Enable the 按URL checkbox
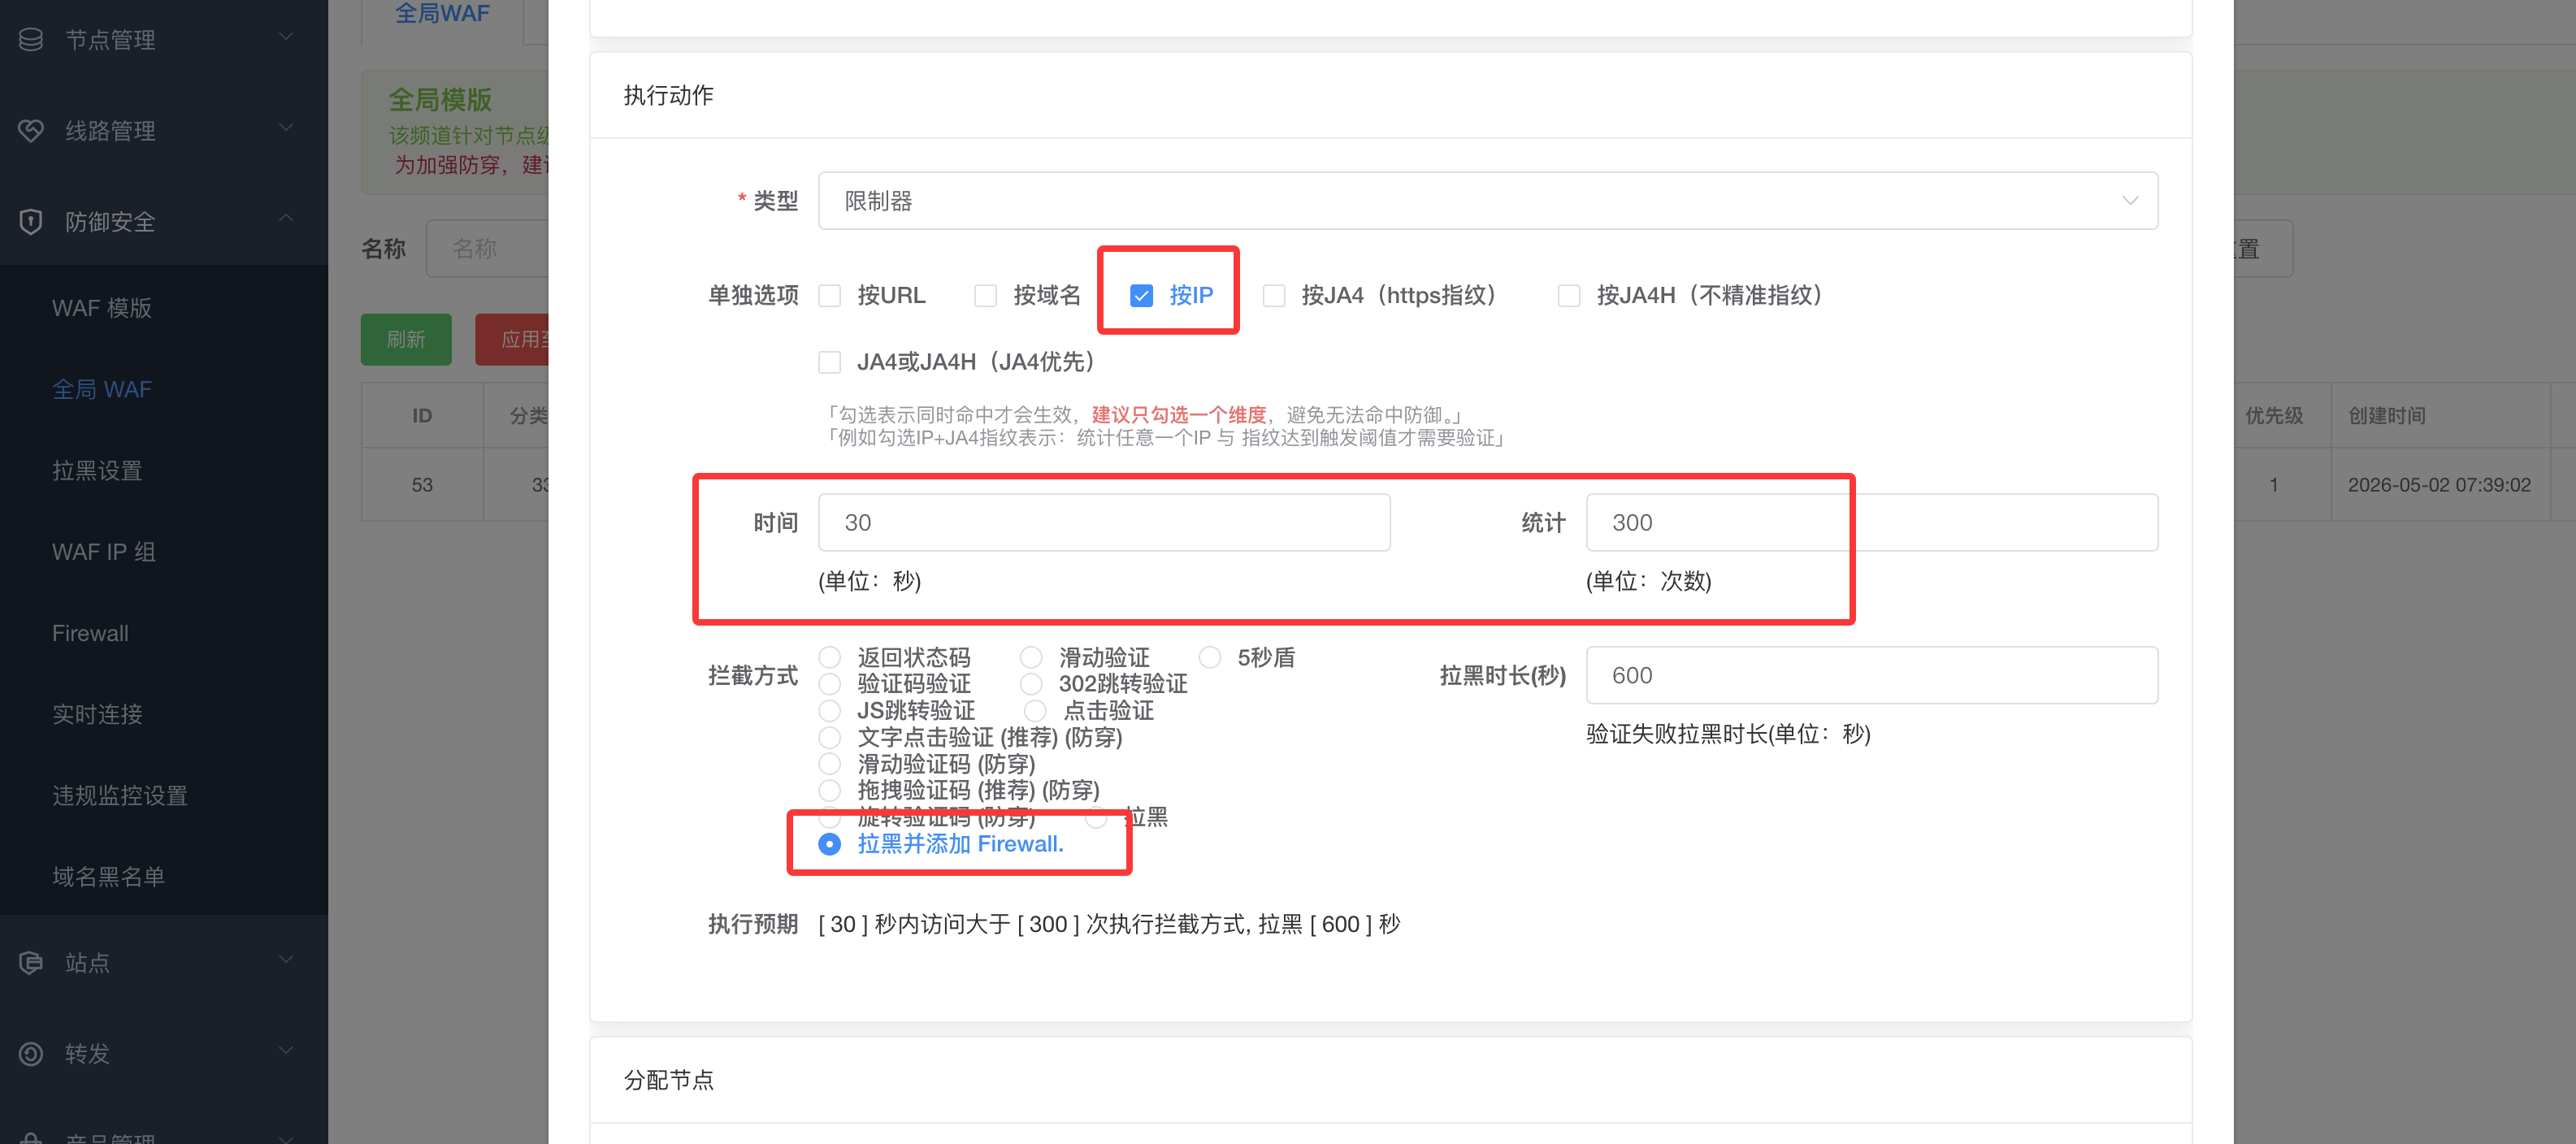Viewport: 2576px width, 1144px height. click(830, 296)
